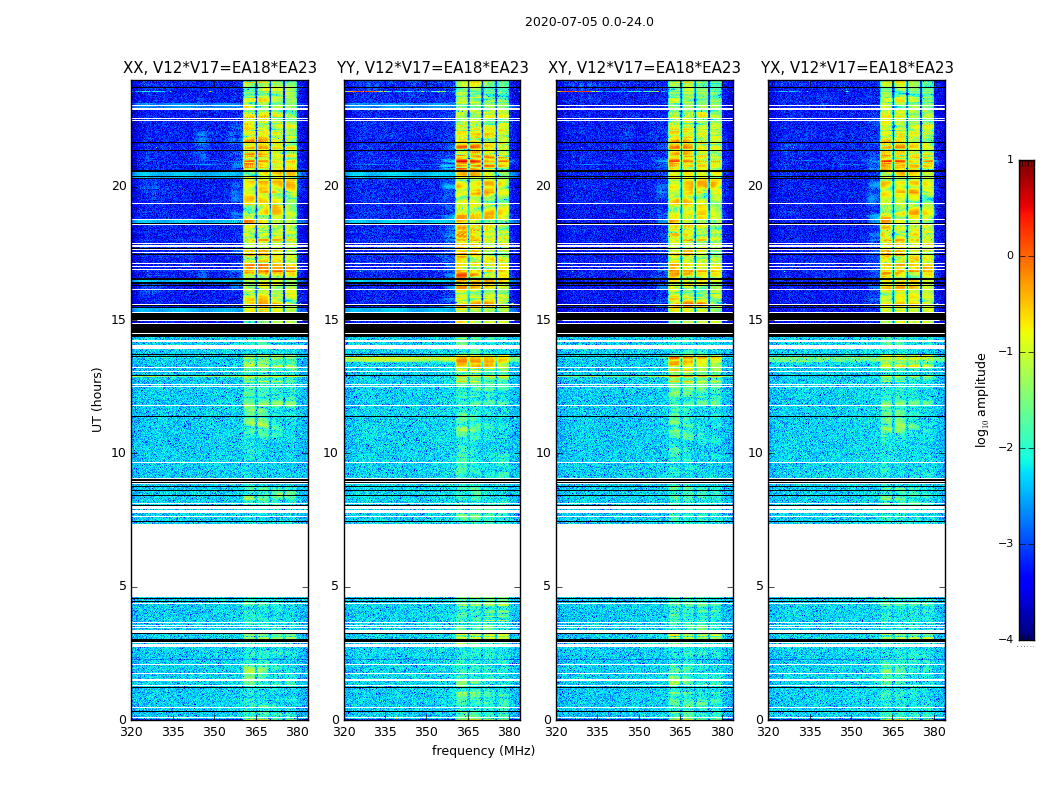Click the XY panel title text
Viewport: 1050px width, 800px height.
644,68
